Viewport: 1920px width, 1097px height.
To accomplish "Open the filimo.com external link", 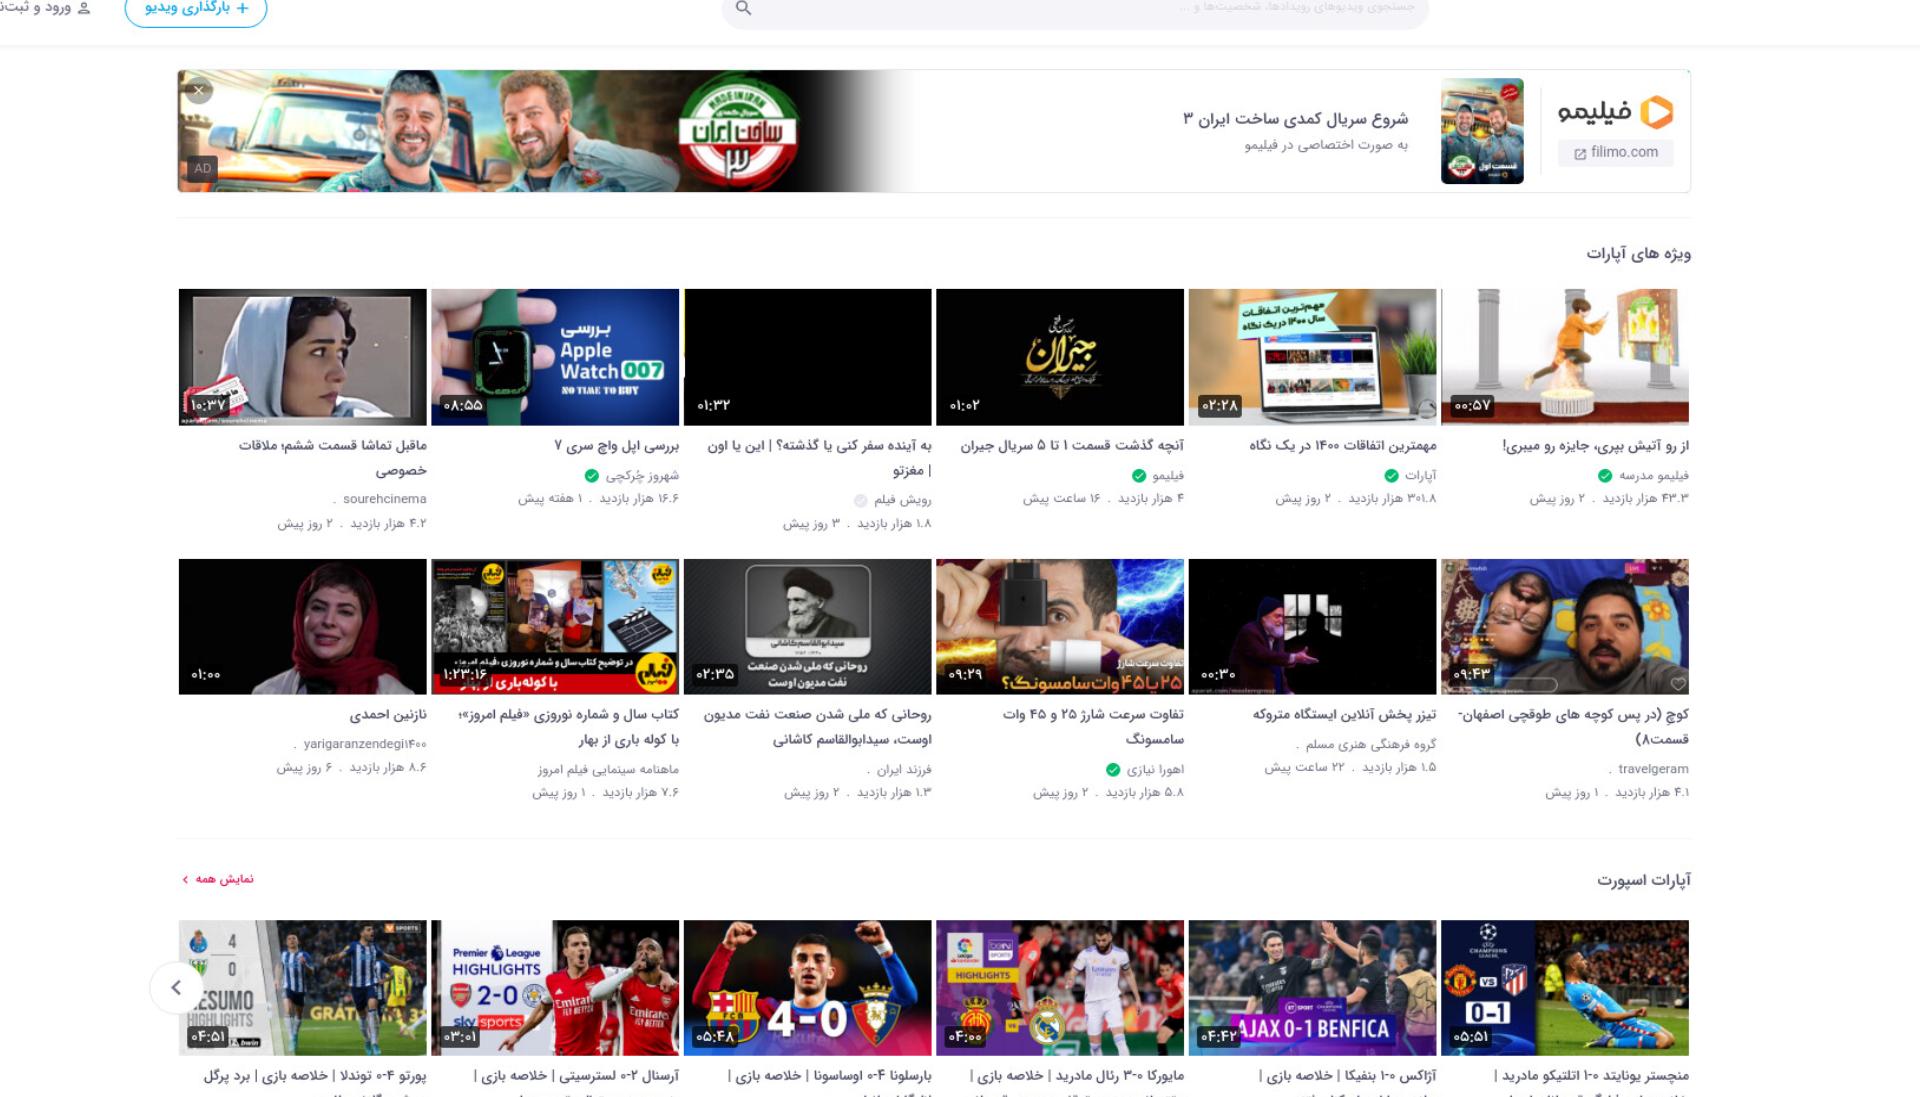I will pyautogui.click(x=1615, y=153).
